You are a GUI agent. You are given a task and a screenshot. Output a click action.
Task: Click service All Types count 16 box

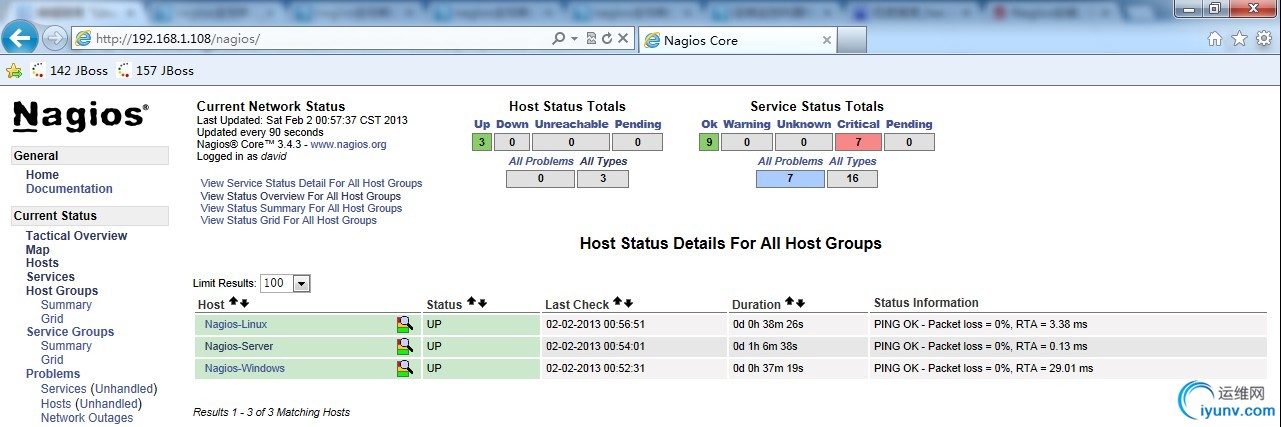pyautogui.click(x=852, y=179)
